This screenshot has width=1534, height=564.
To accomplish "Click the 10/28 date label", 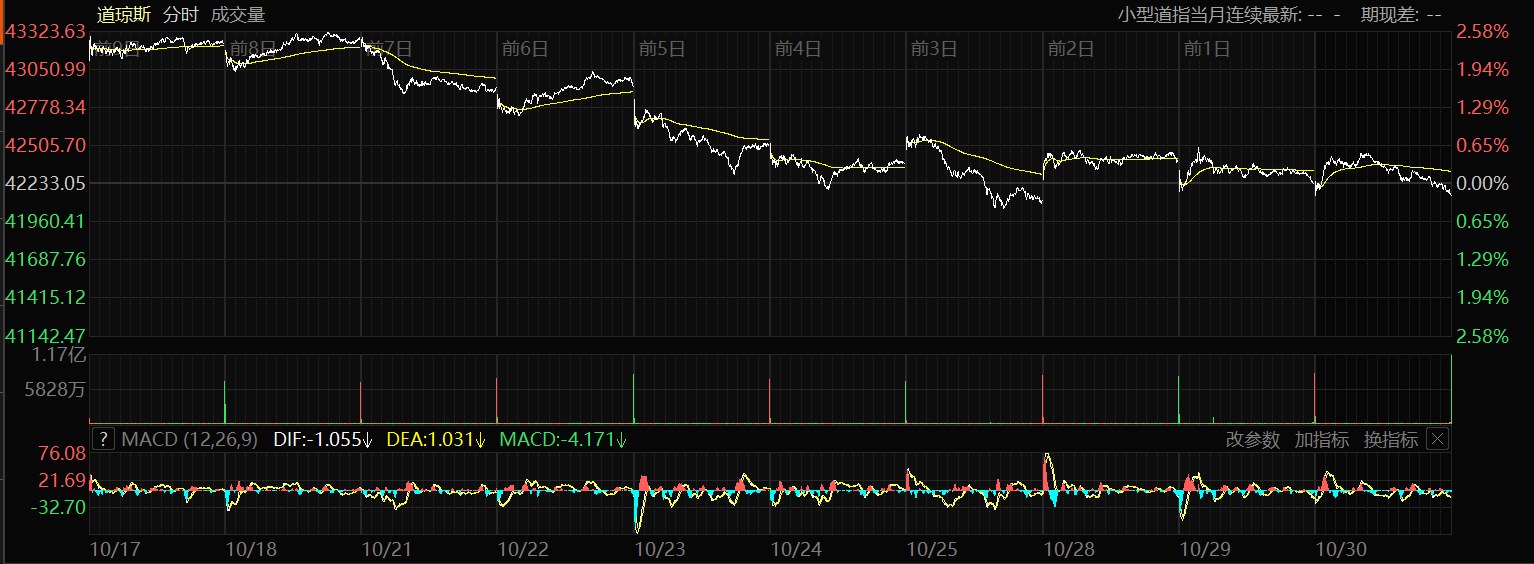I will (x=1068, y=549).
